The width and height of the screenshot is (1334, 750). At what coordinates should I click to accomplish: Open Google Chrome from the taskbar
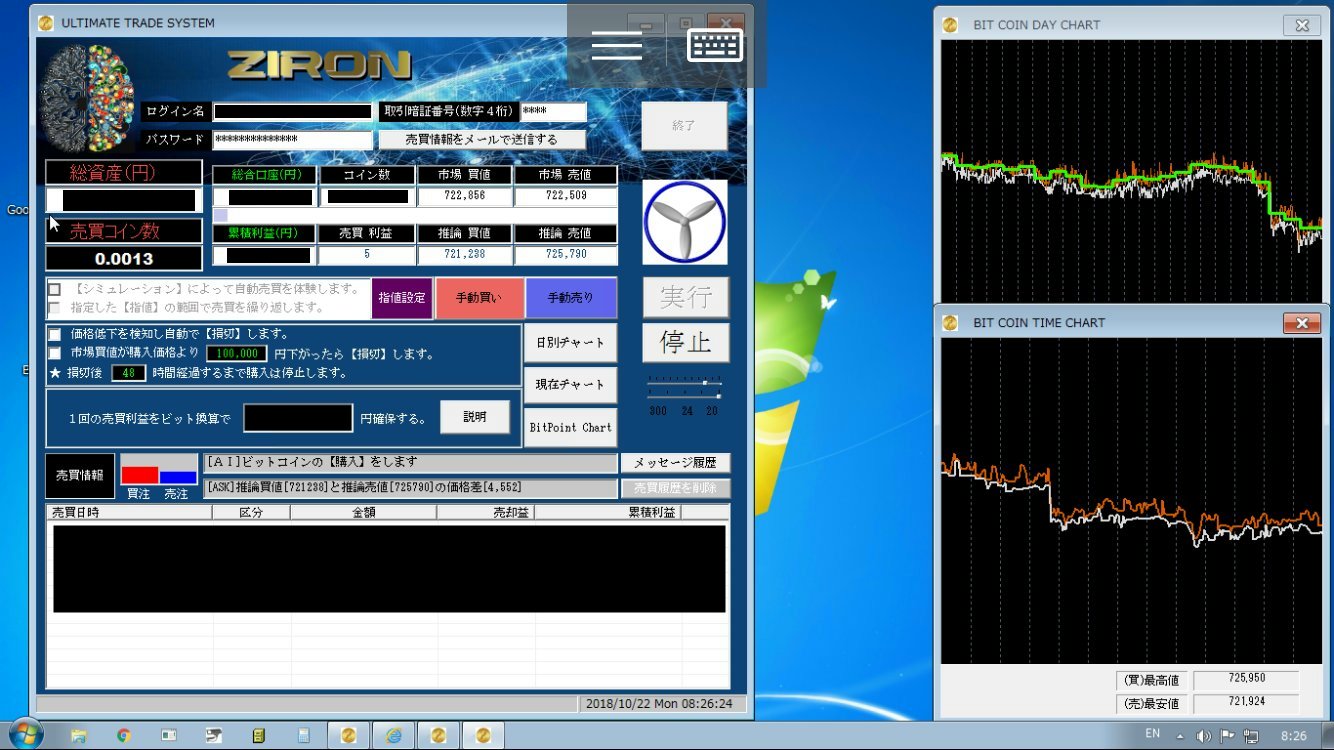click(x=124, y=735)
